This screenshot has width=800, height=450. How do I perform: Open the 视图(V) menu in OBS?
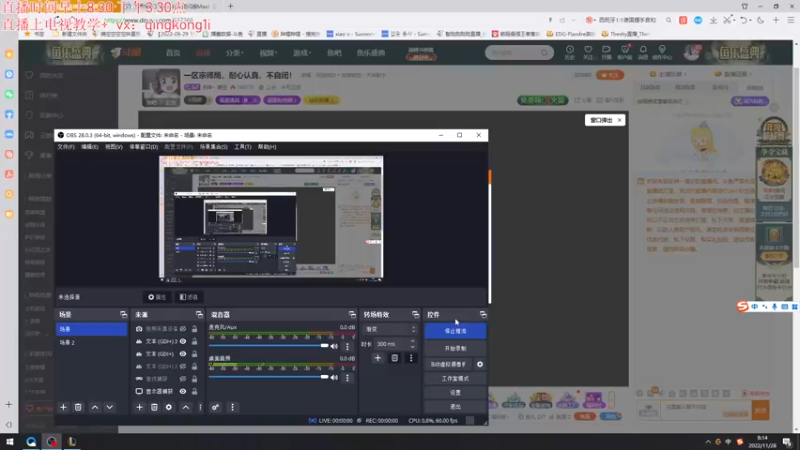pyautogui.click(x=113, y=147)
